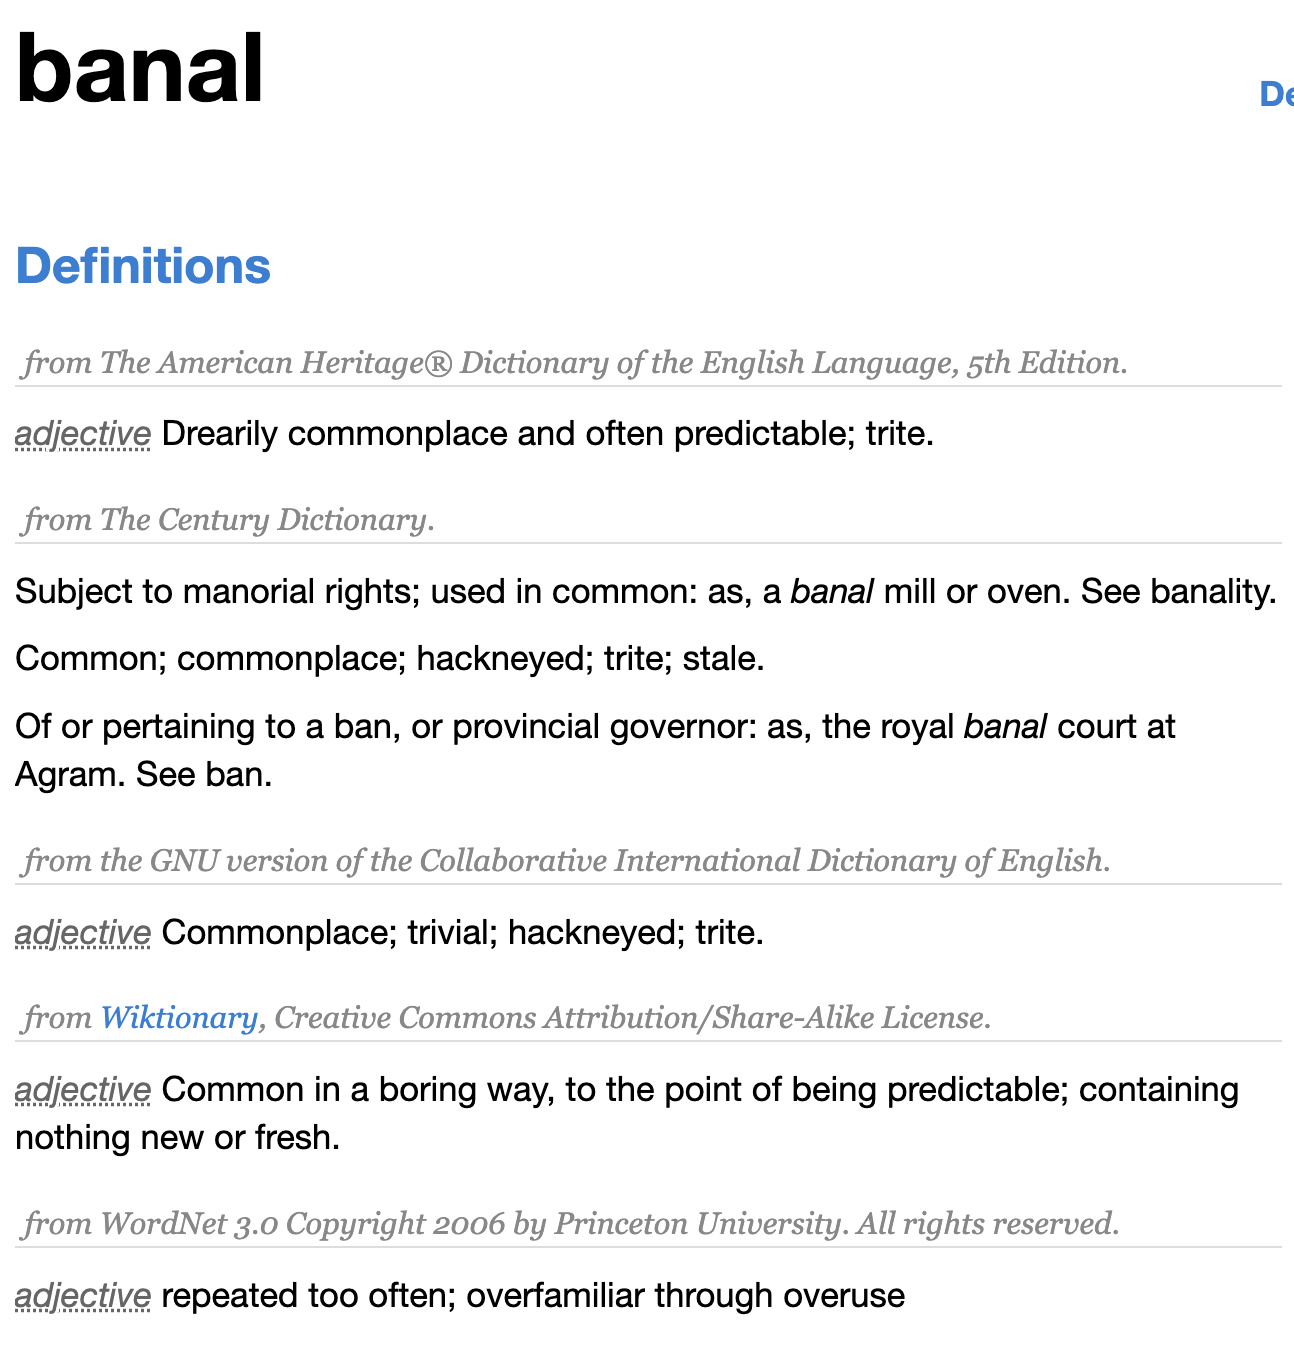1294x1362 pixels.
Task: Click italic 'banal' in 'banal mill or oven'
Action: [x=832, y=592]
